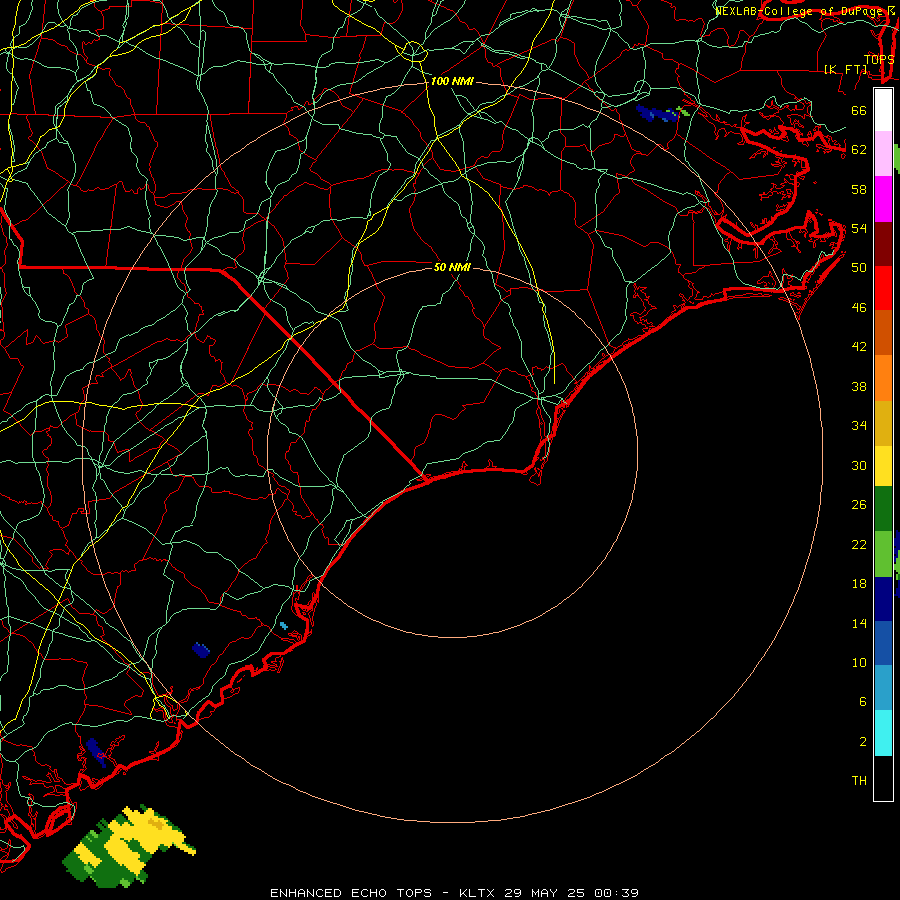900x900 pixels.
Task: Click the "100 NMI" range ring label
Action: click(x=452, y=82)
